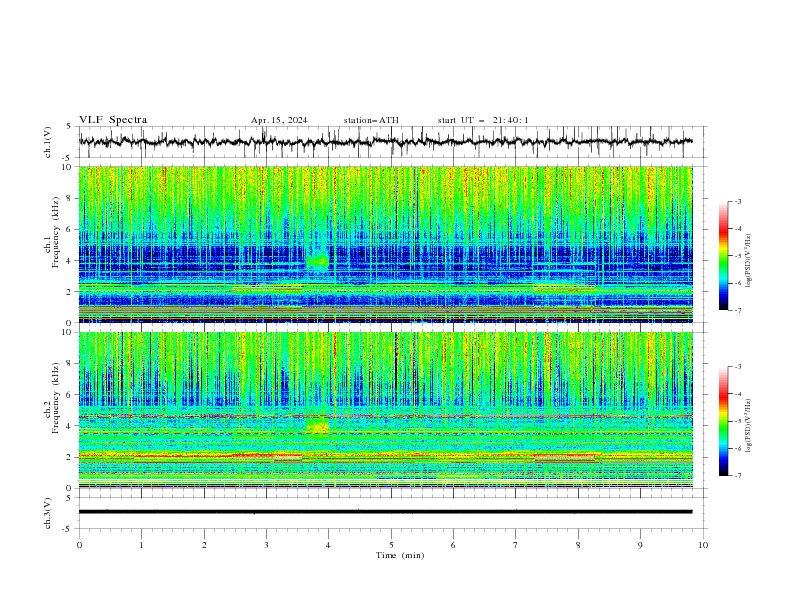The width and height of the screenshot is (792, 612).
Task: Click the green emission burst in ch.1 spectrogram
Action: point(318,261)
